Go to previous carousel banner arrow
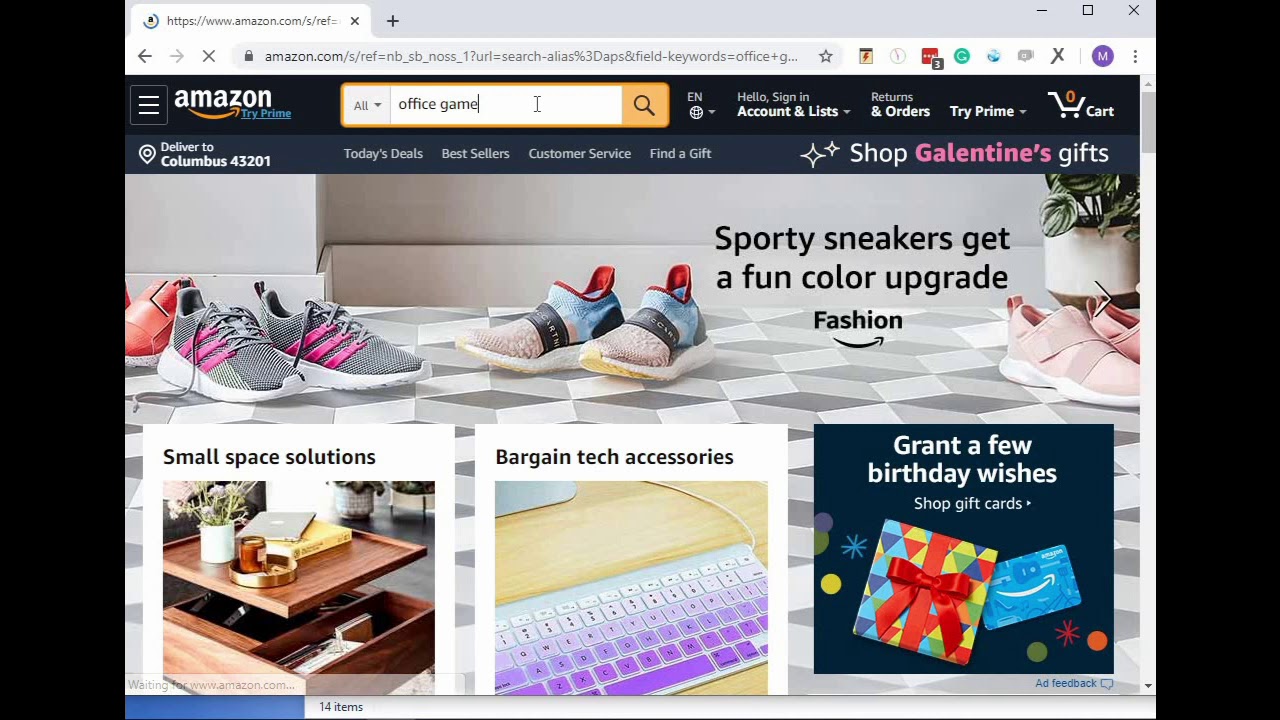 [159, 298]
